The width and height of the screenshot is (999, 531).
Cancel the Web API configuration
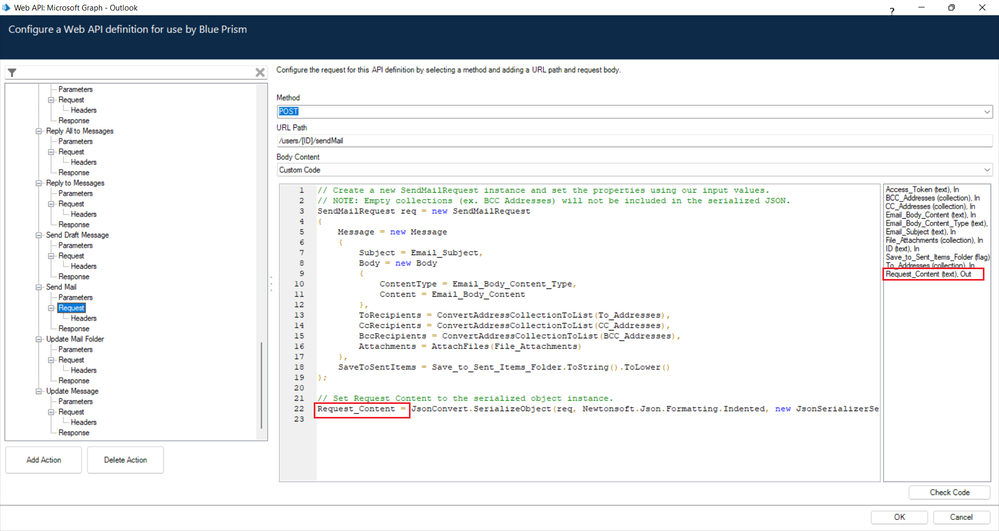[x=961, y=518]
